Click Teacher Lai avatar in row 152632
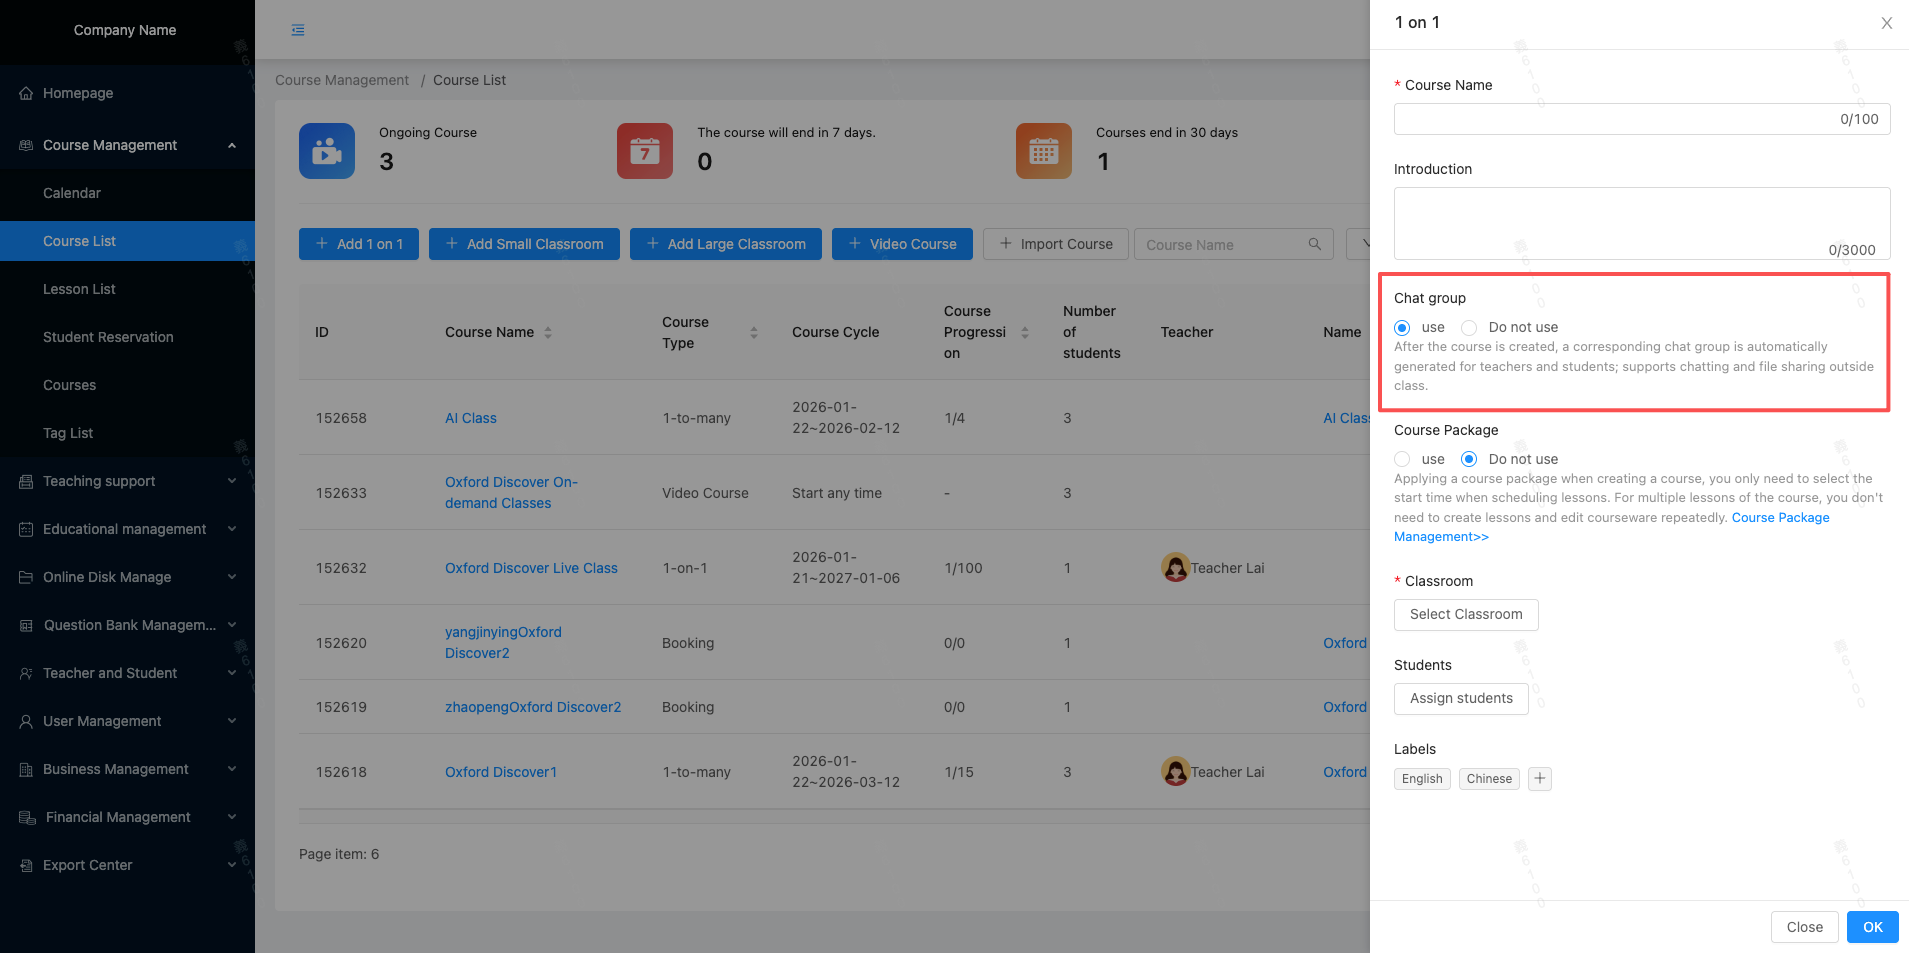This screenshot has width=1909, height=953. point(1175,568)
